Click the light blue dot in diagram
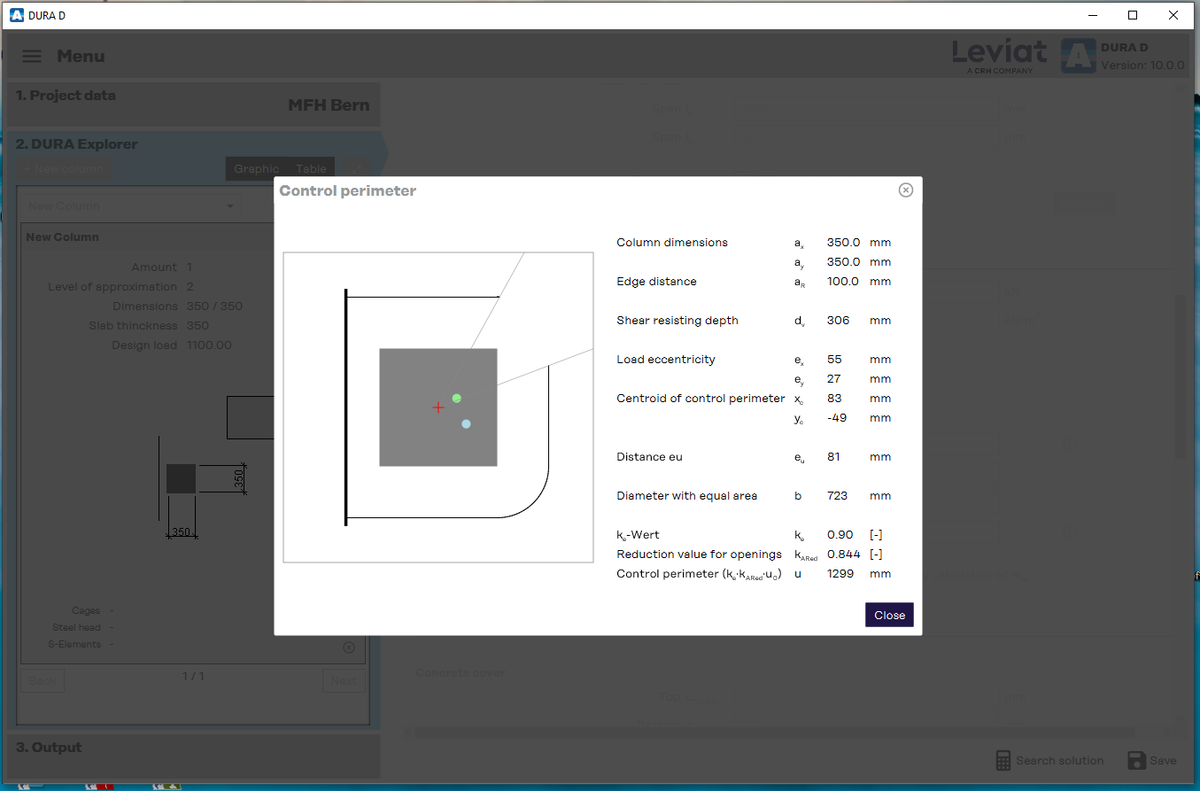 466,424
